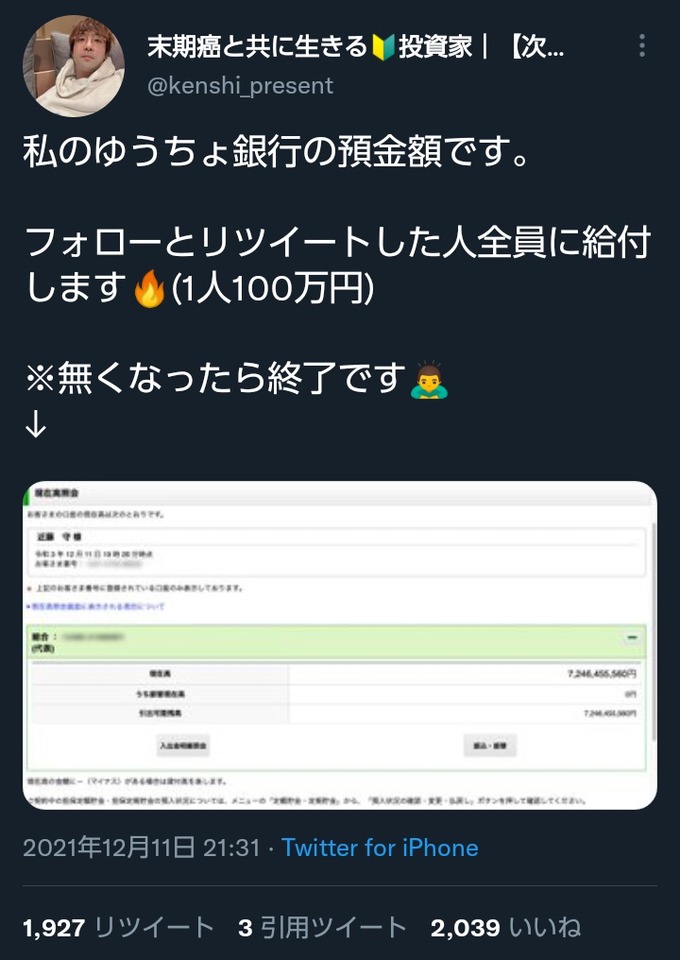
Task: Tap the fire emoji in tweet text
Action: (150, 288)
